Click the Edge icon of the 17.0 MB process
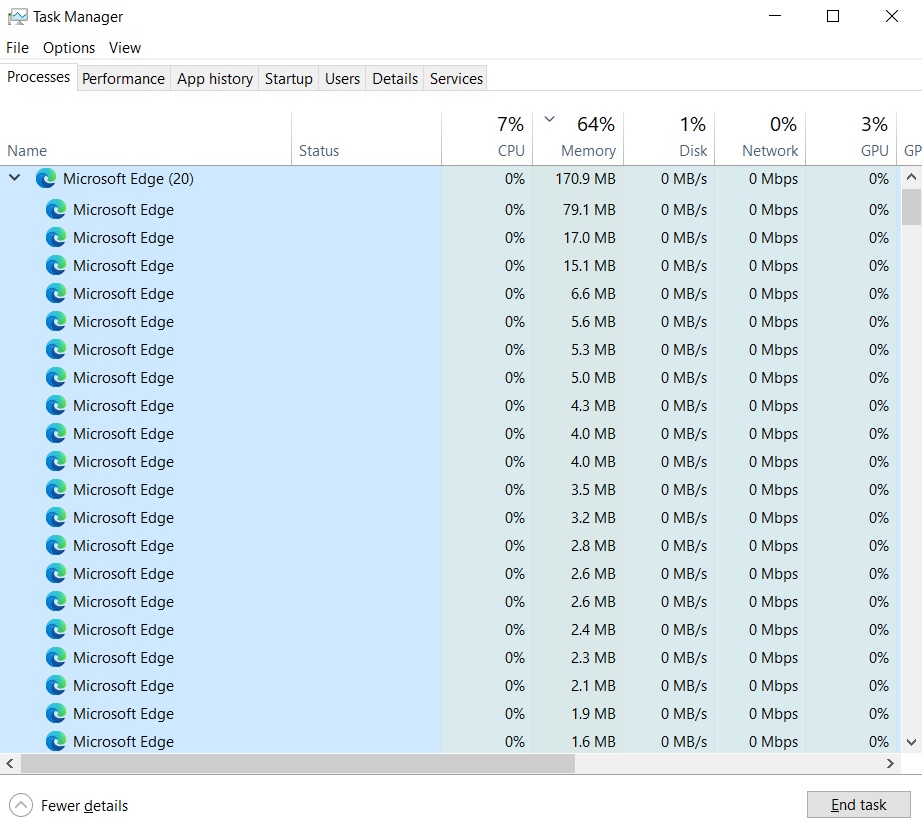The width and height of the screenshot is (922, 835). (x=58, y=238)
